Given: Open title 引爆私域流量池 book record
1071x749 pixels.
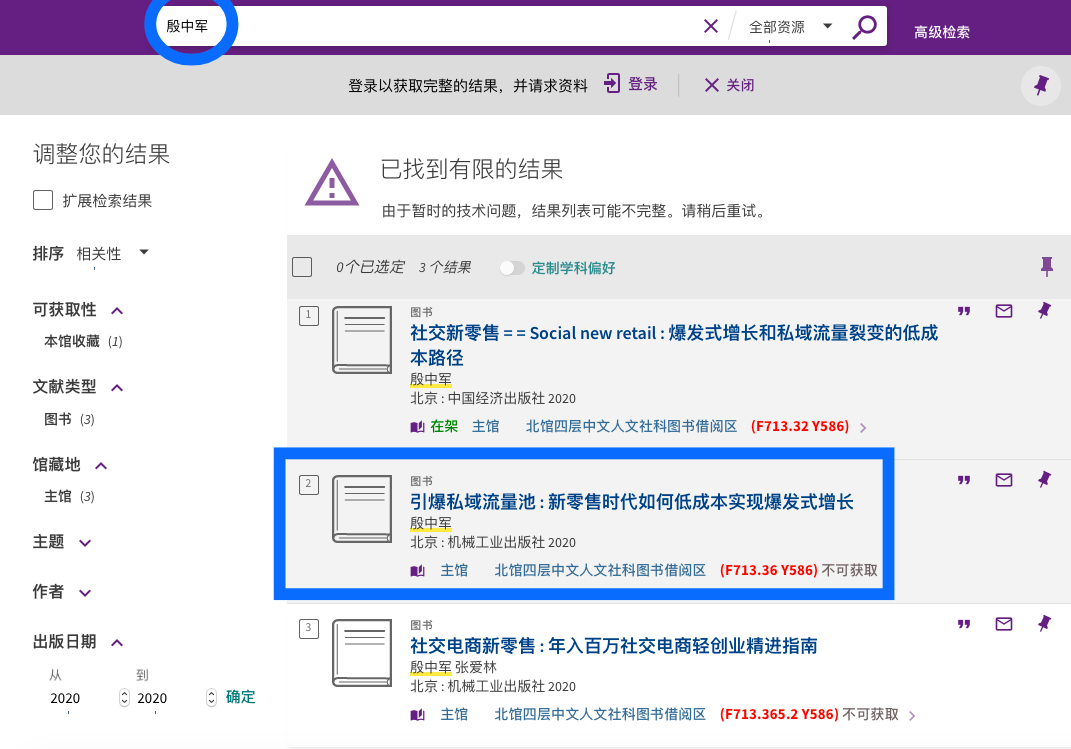Looking at the screenshot, I should point(631,502).
